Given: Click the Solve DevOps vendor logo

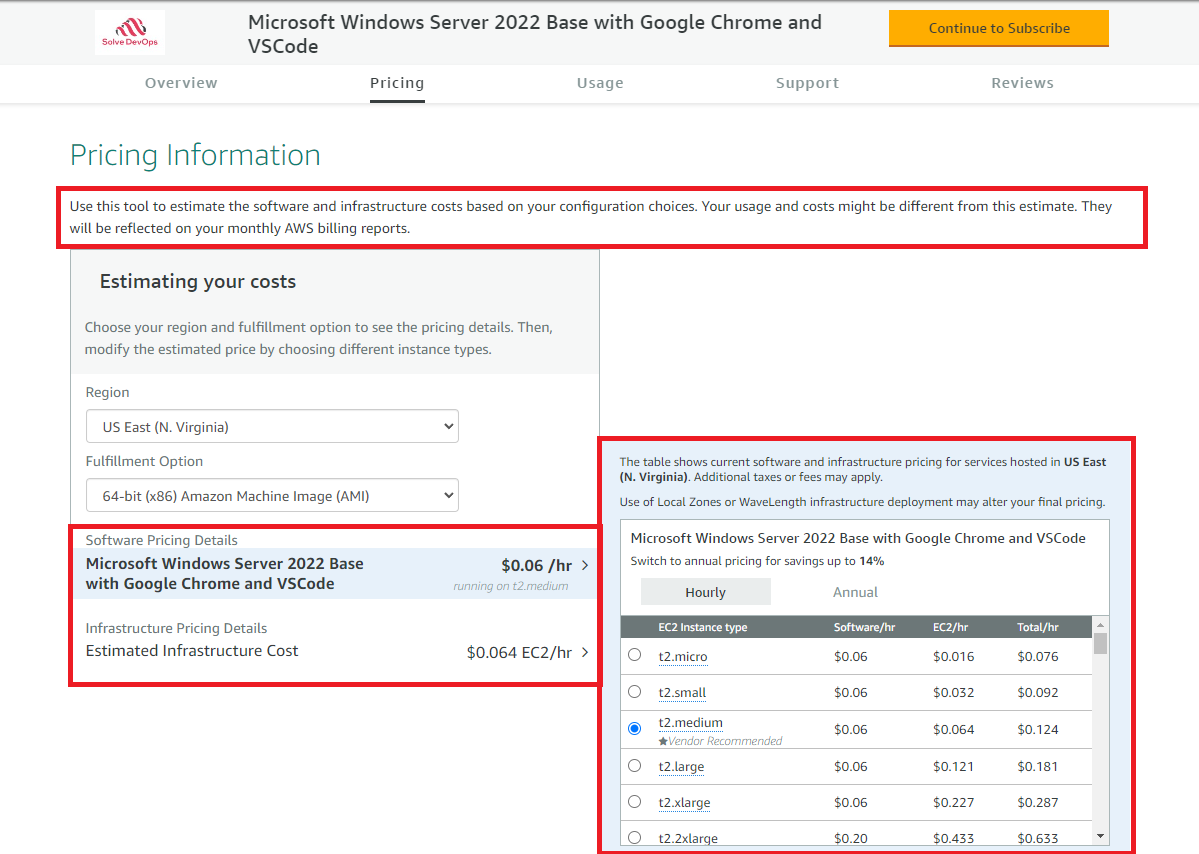Looking at the screenshot, I should (x=130, y=32).
